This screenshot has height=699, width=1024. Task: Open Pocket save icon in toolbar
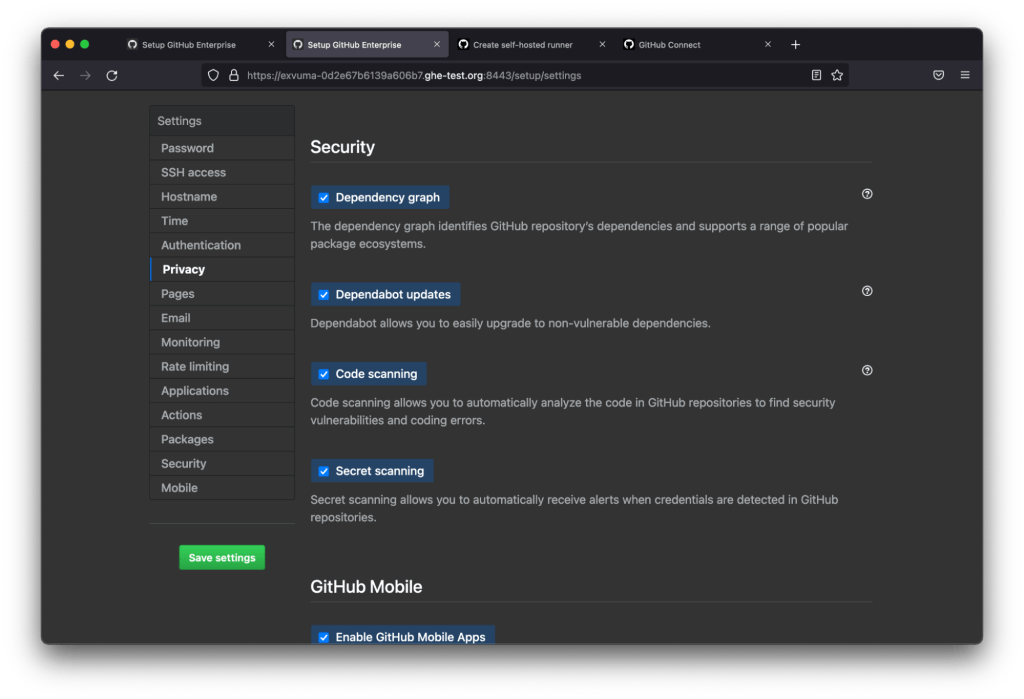tap(938, 75)
